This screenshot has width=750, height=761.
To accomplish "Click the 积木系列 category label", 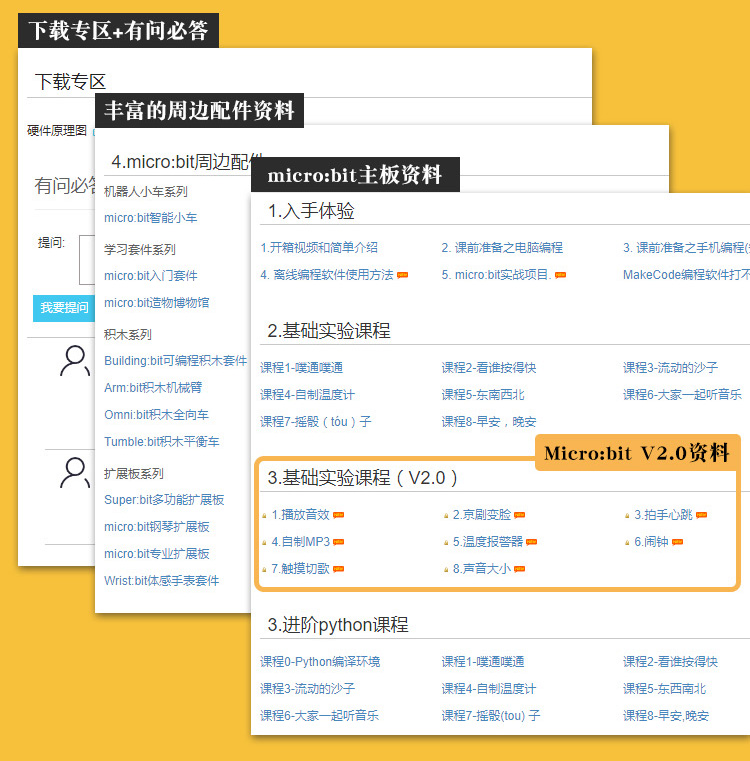I will click(128, 334).
